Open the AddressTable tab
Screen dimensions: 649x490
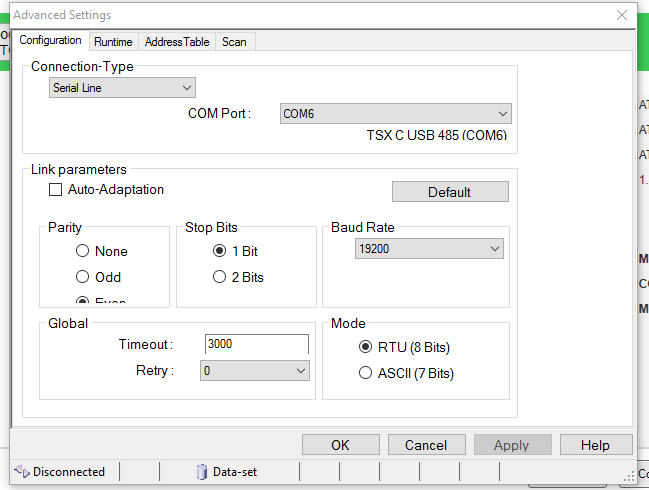pos(177,42)
